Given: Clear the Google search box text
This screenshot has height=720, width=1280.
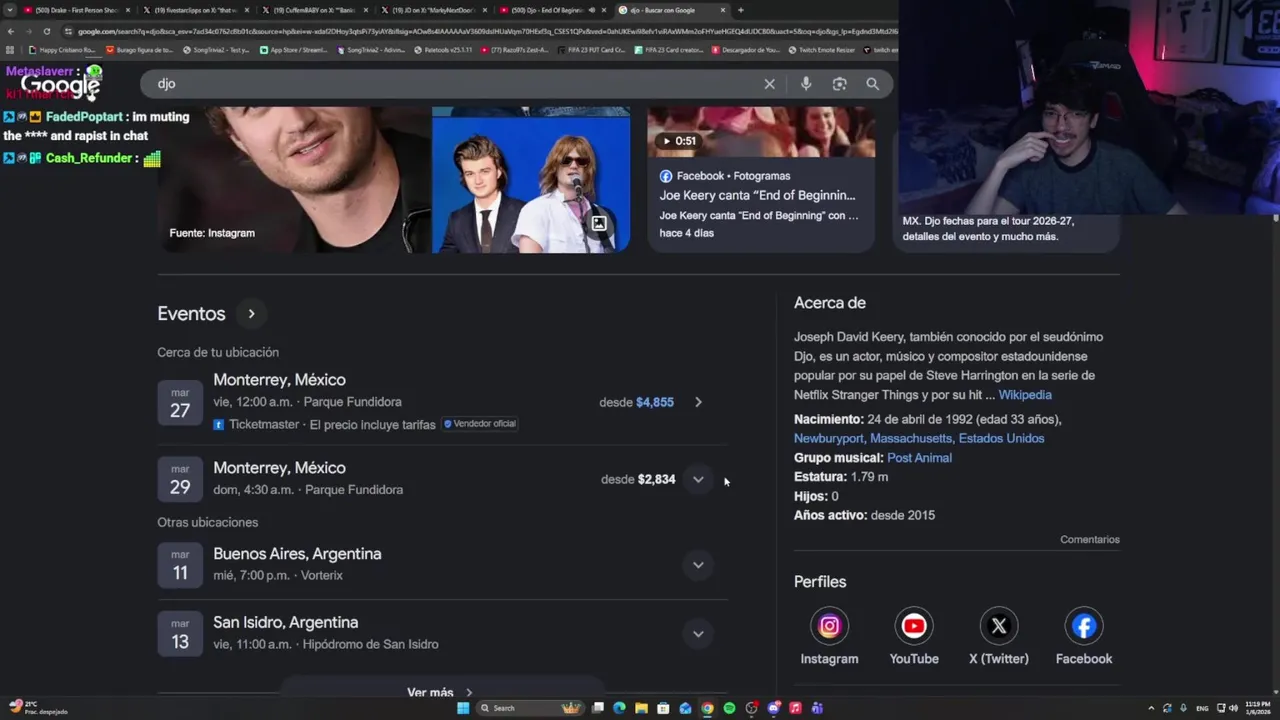Looking at the screenshot, I should tap(769, 84).
